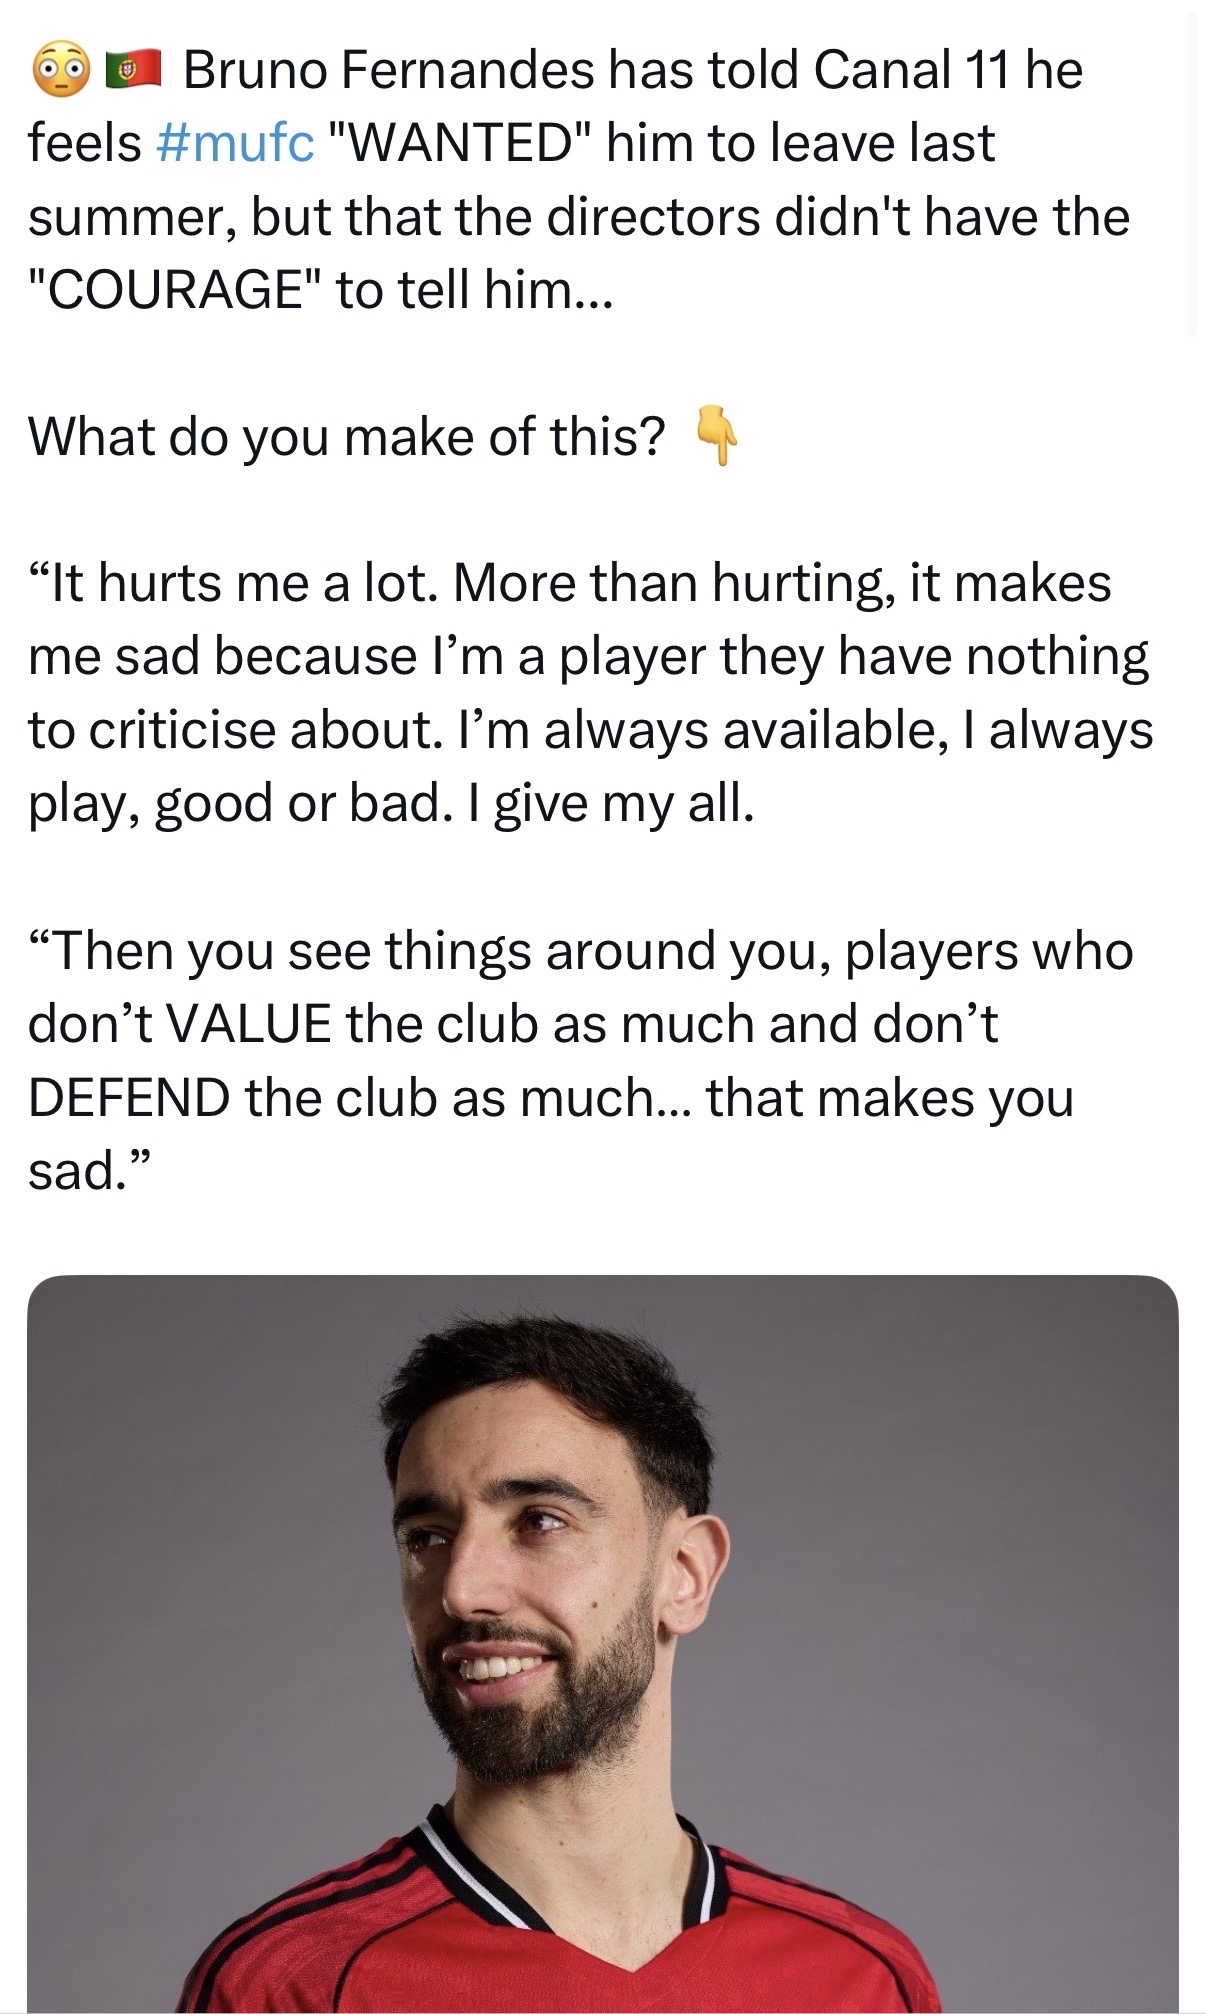Screen dimensions: 1206x2014
Task: Click the flushed face emoji
Action: [x=61, y=70]
